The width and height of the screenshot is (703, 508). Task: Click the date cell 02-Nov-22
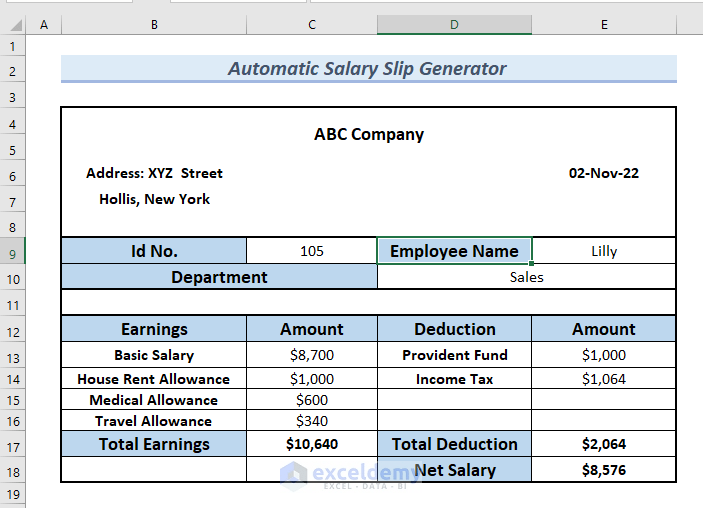[603, 173]
